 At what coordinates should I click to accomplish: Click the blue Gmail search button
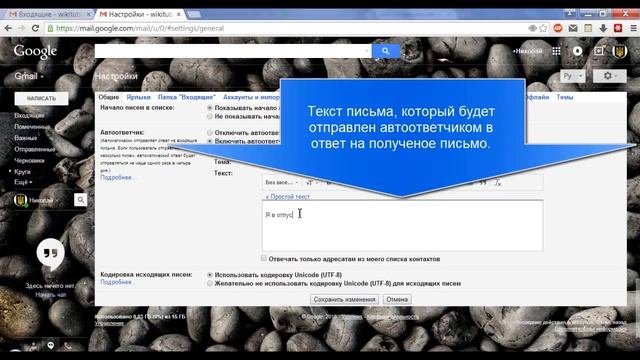386,51
